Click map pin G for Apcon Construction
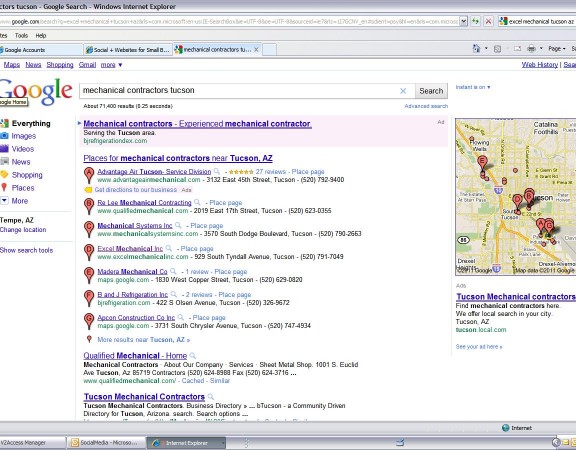Image resolution: width=576 pixels, height=450 pixels. (89, 321)
